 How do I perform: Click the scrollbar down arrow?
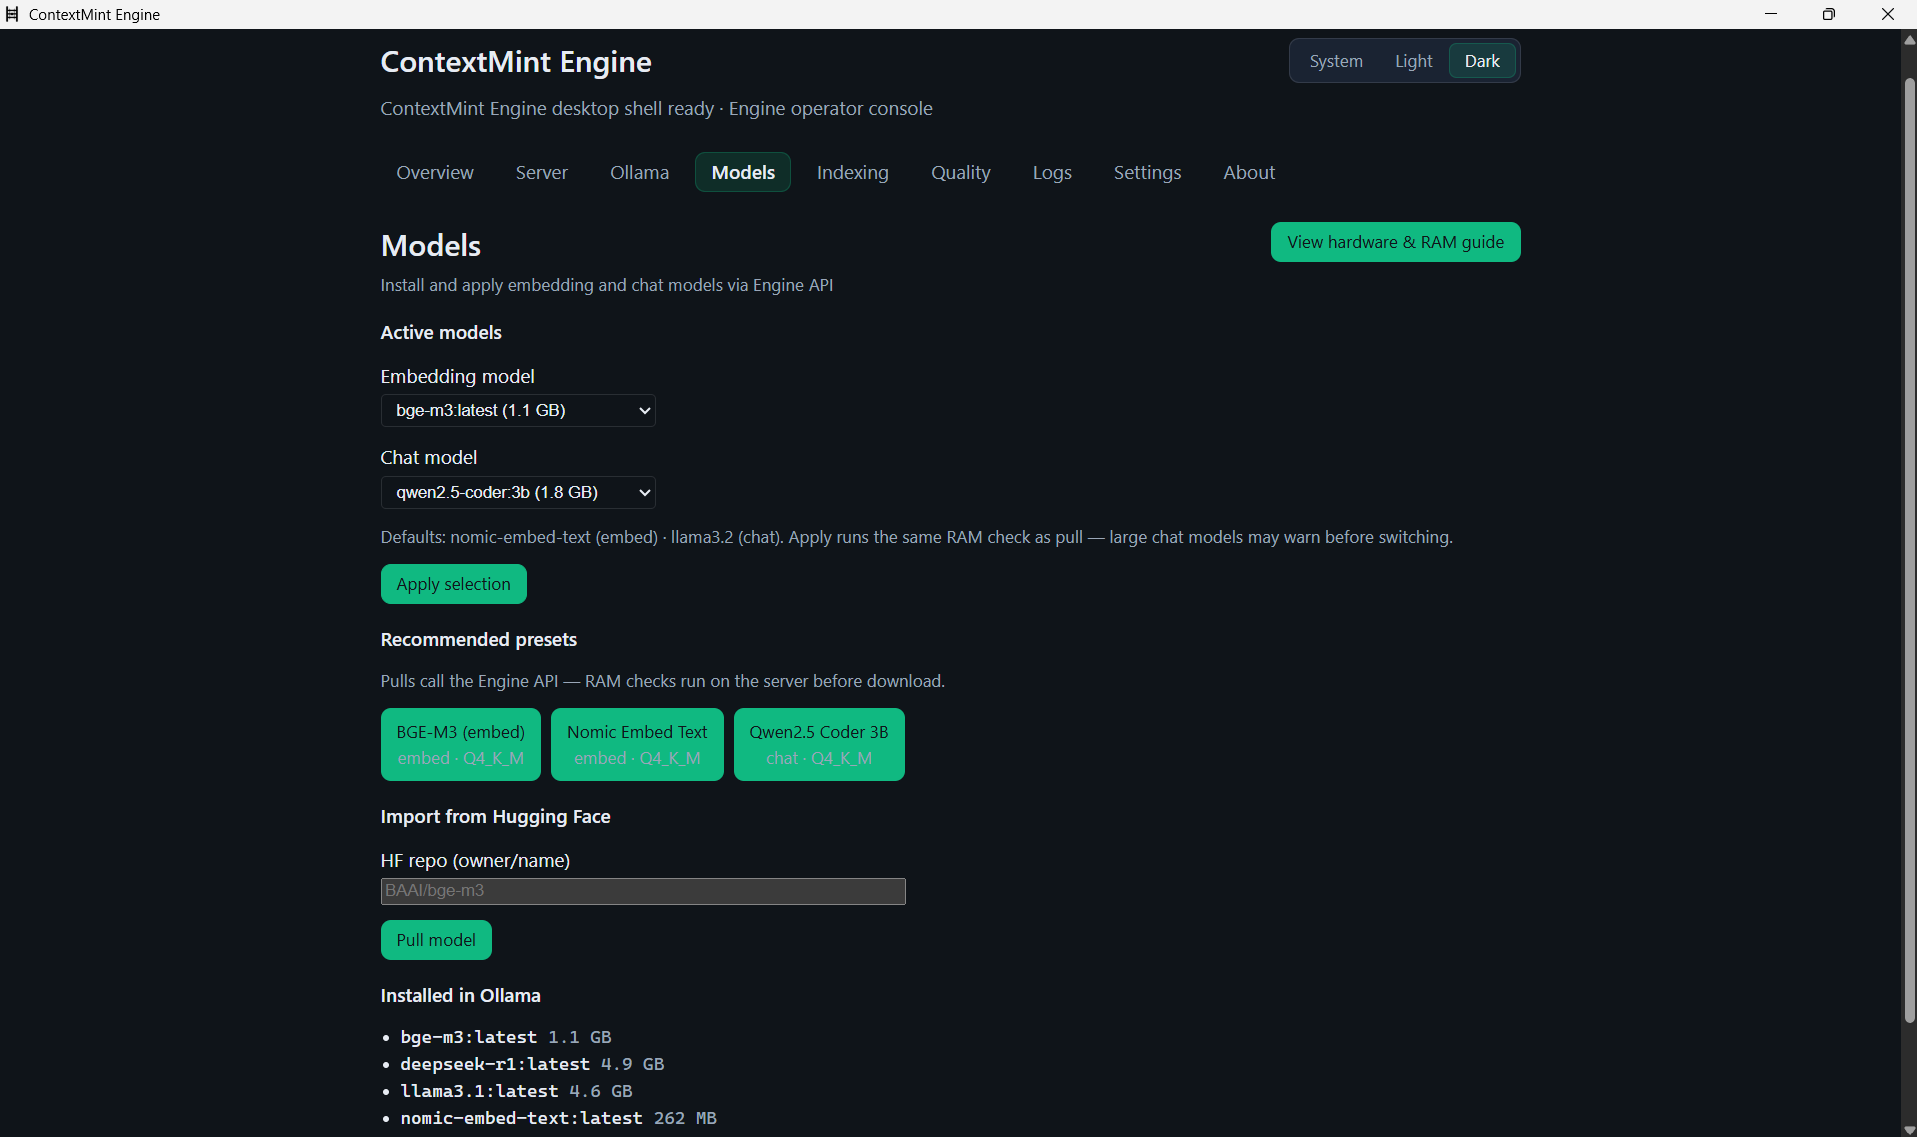click(x=1908, y=1129)
